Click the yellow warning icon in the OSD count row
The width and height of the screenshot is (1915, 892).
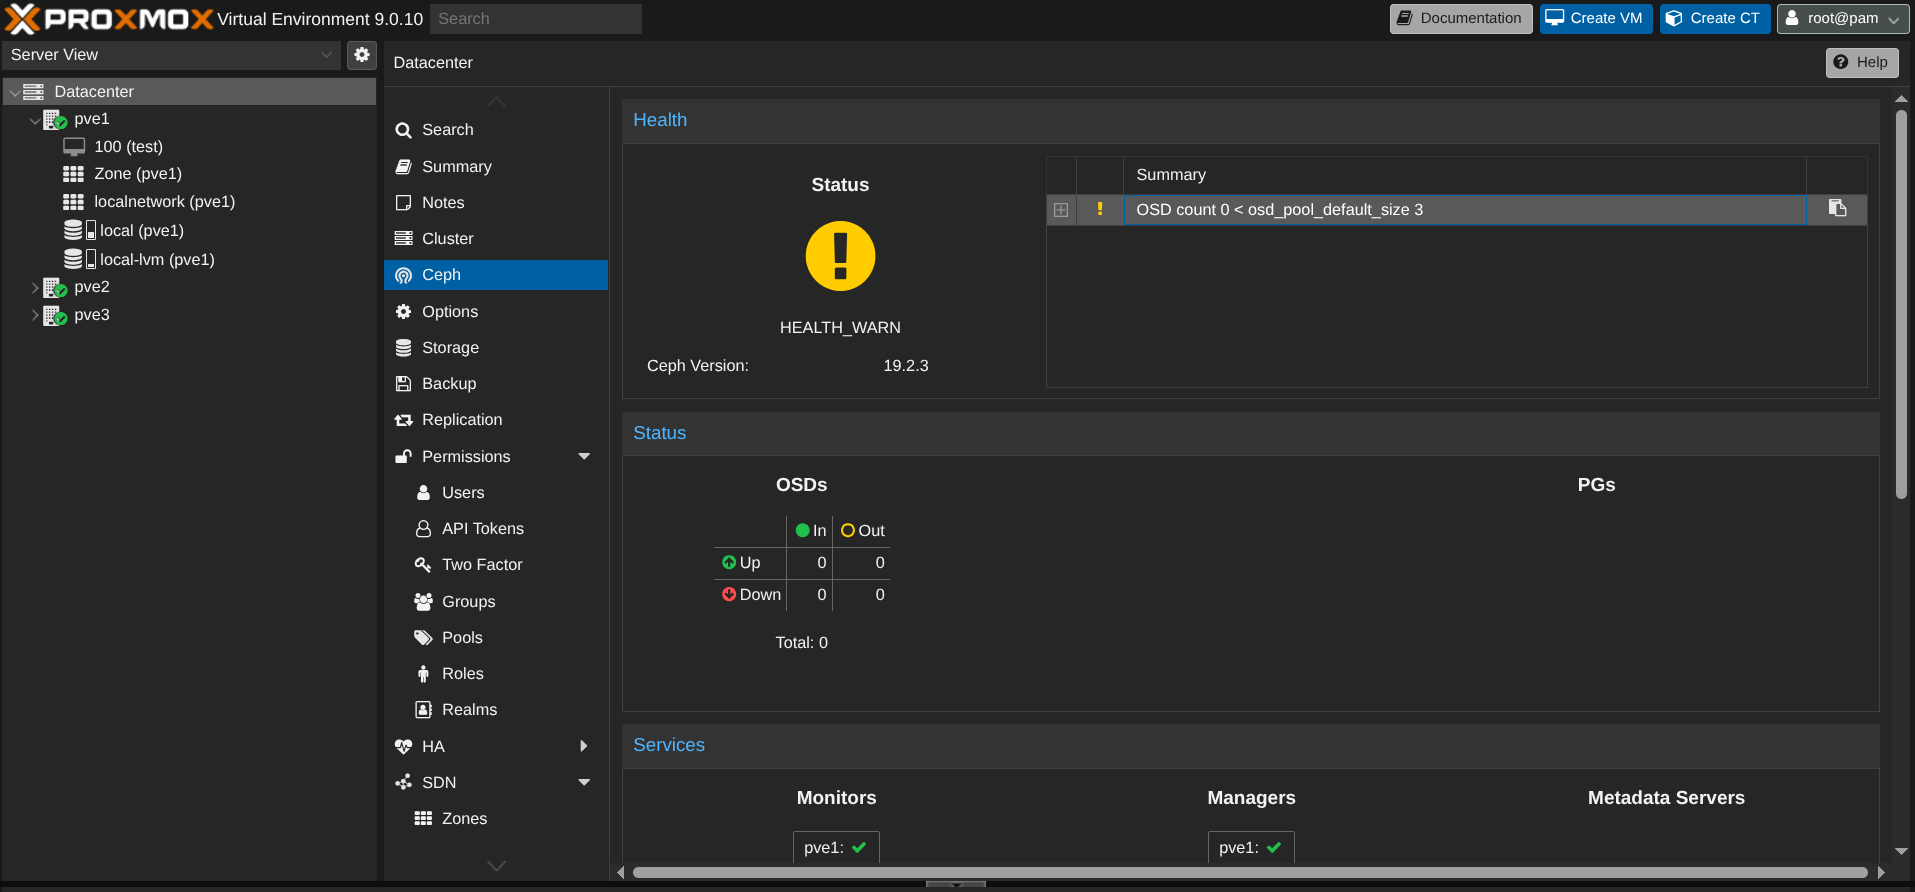[x=1100, y=209]
